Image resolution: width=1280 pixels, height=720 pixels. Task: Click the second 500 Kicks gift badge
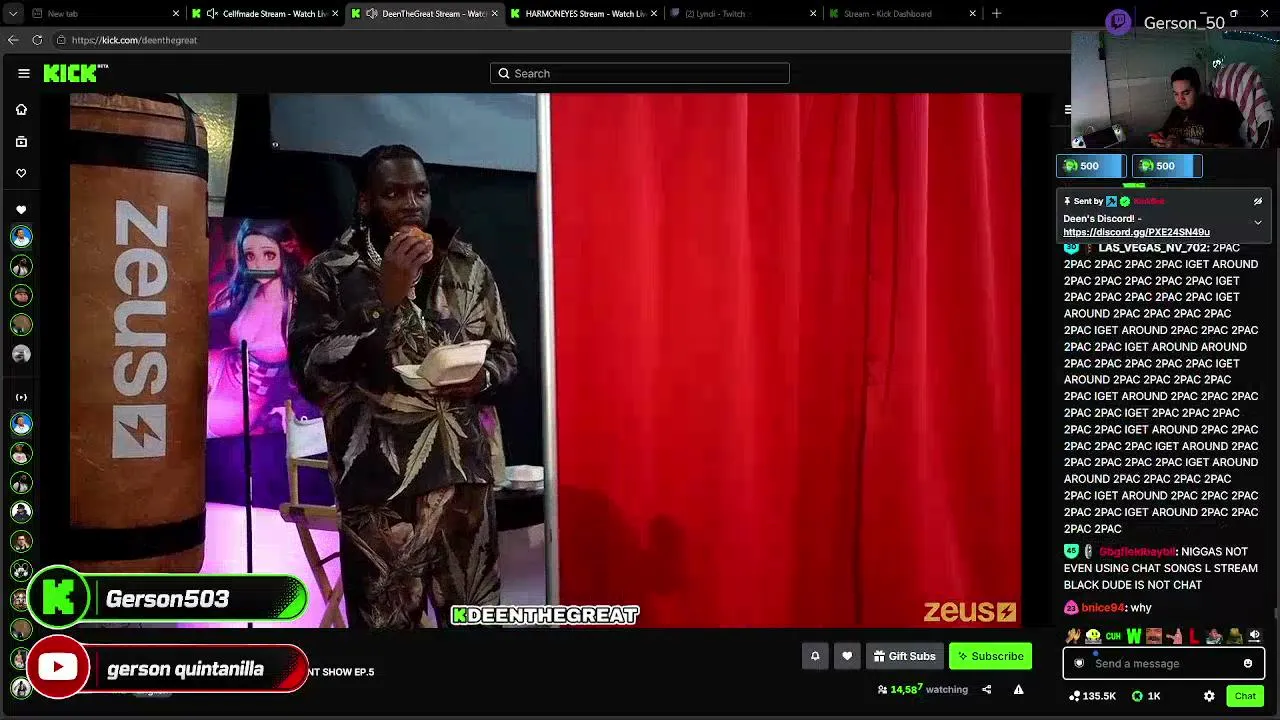pyautogui.click(x=1167, y=166)
